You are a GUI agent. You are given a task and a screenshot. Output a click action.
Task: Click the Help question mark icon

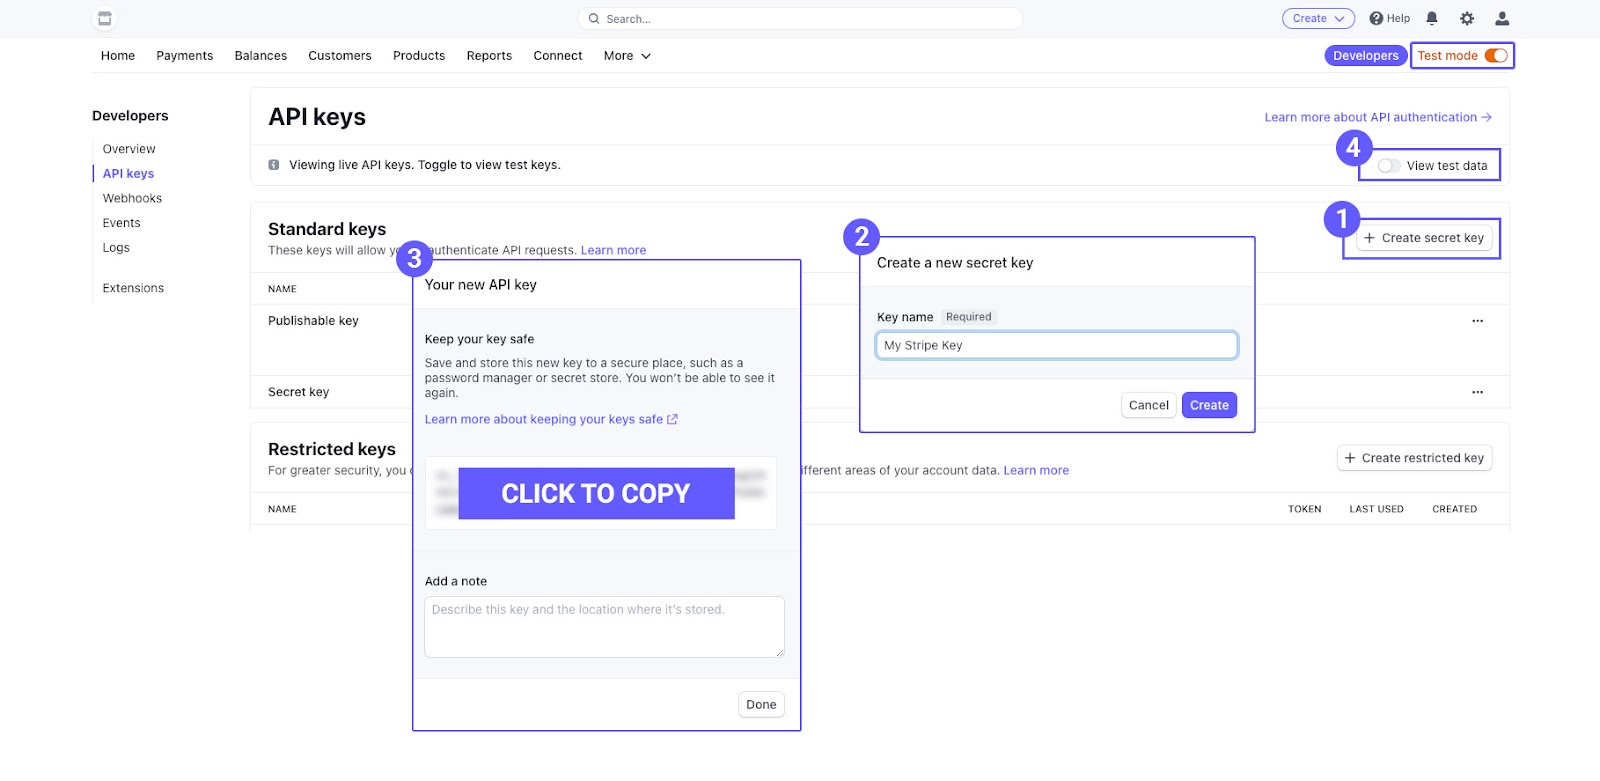point(1376,18)
